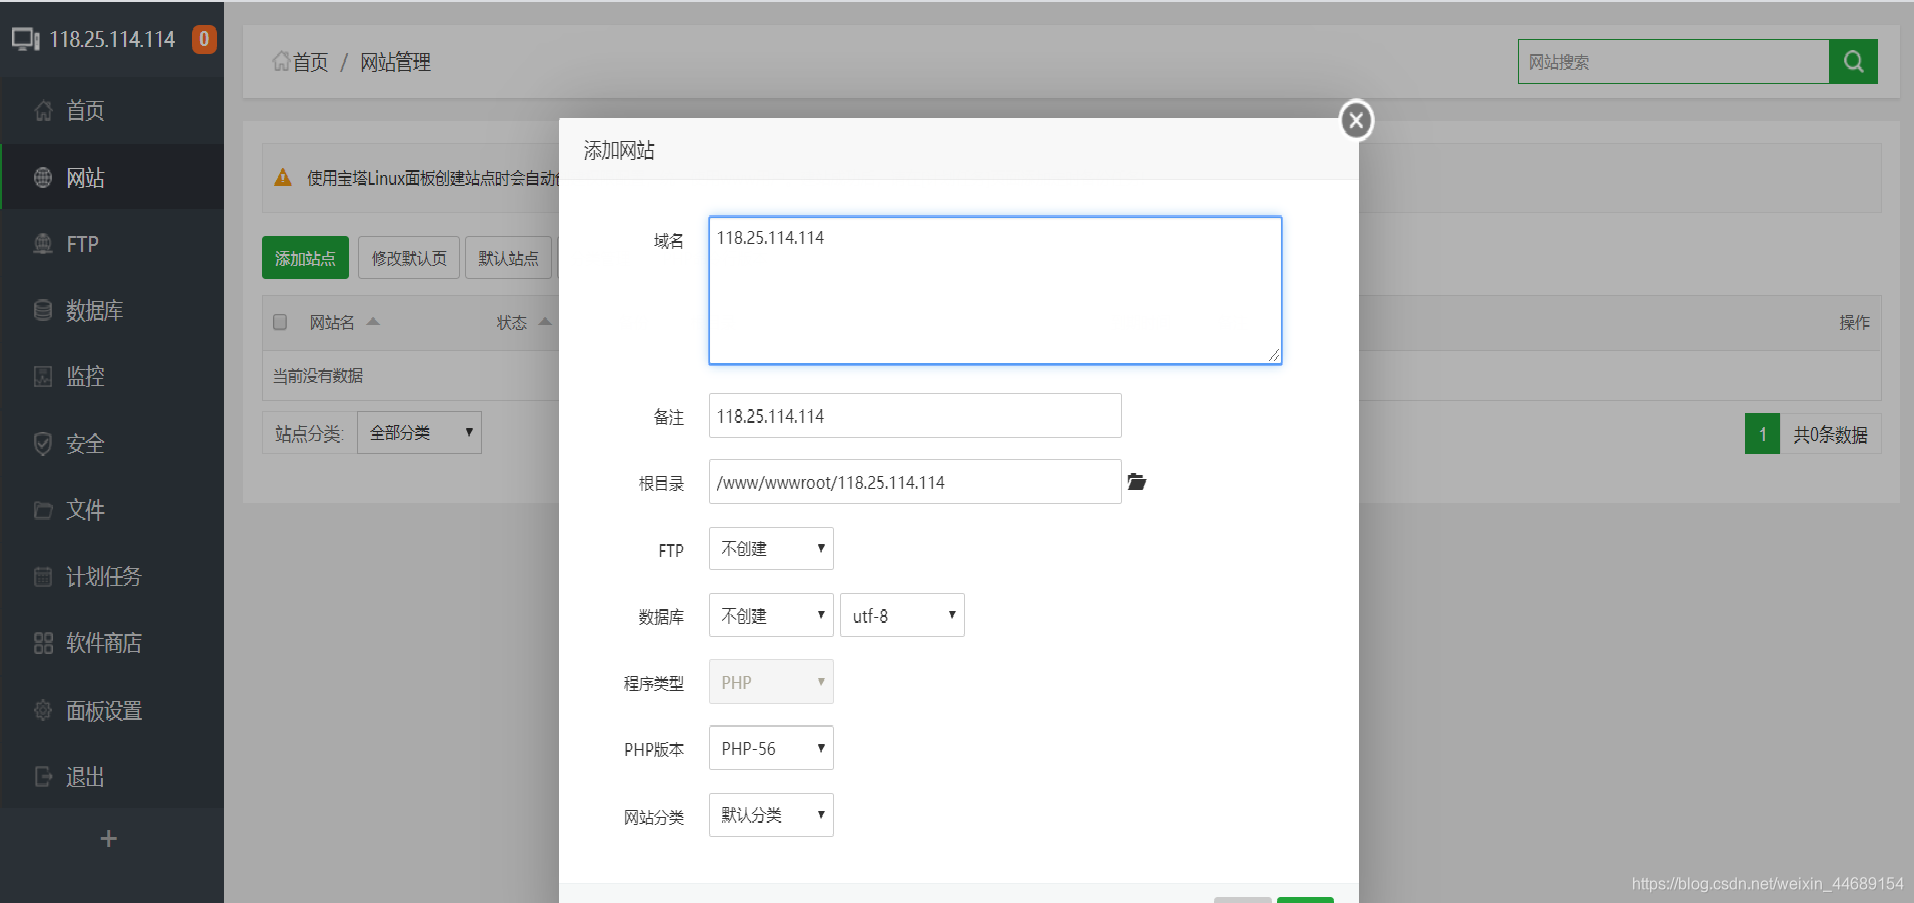Viewport: 1914px width, 903px height.
Task: Open the 数据库 不创建 dropdown
Action: click(771, 616)
